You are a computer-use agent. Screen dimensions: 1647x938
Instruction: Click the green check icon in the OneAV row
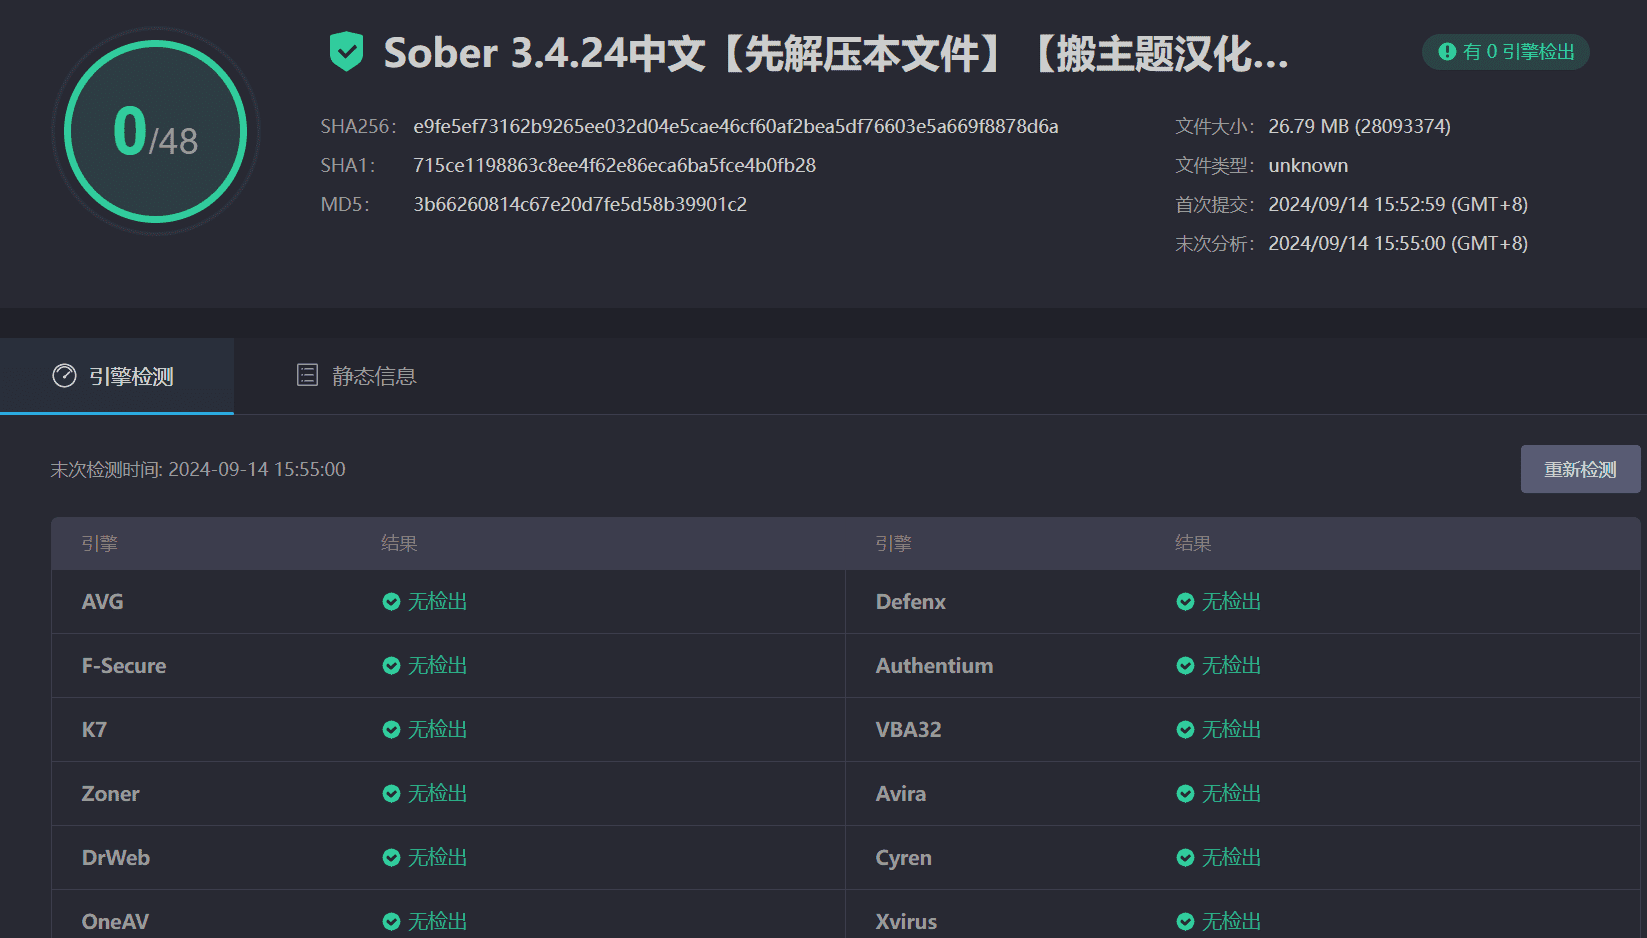391,922
